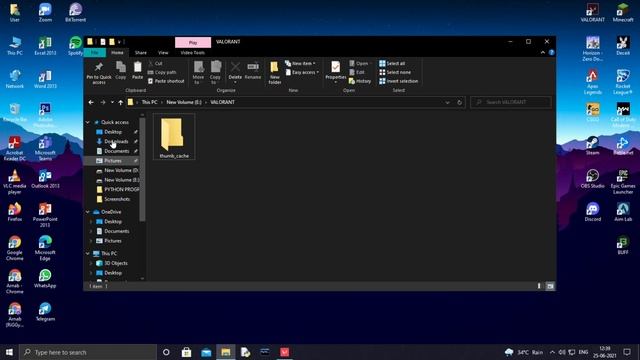This screenshot has height=360, width=640.
Task: Open the New item dropdown
Action: click(300, 63)
